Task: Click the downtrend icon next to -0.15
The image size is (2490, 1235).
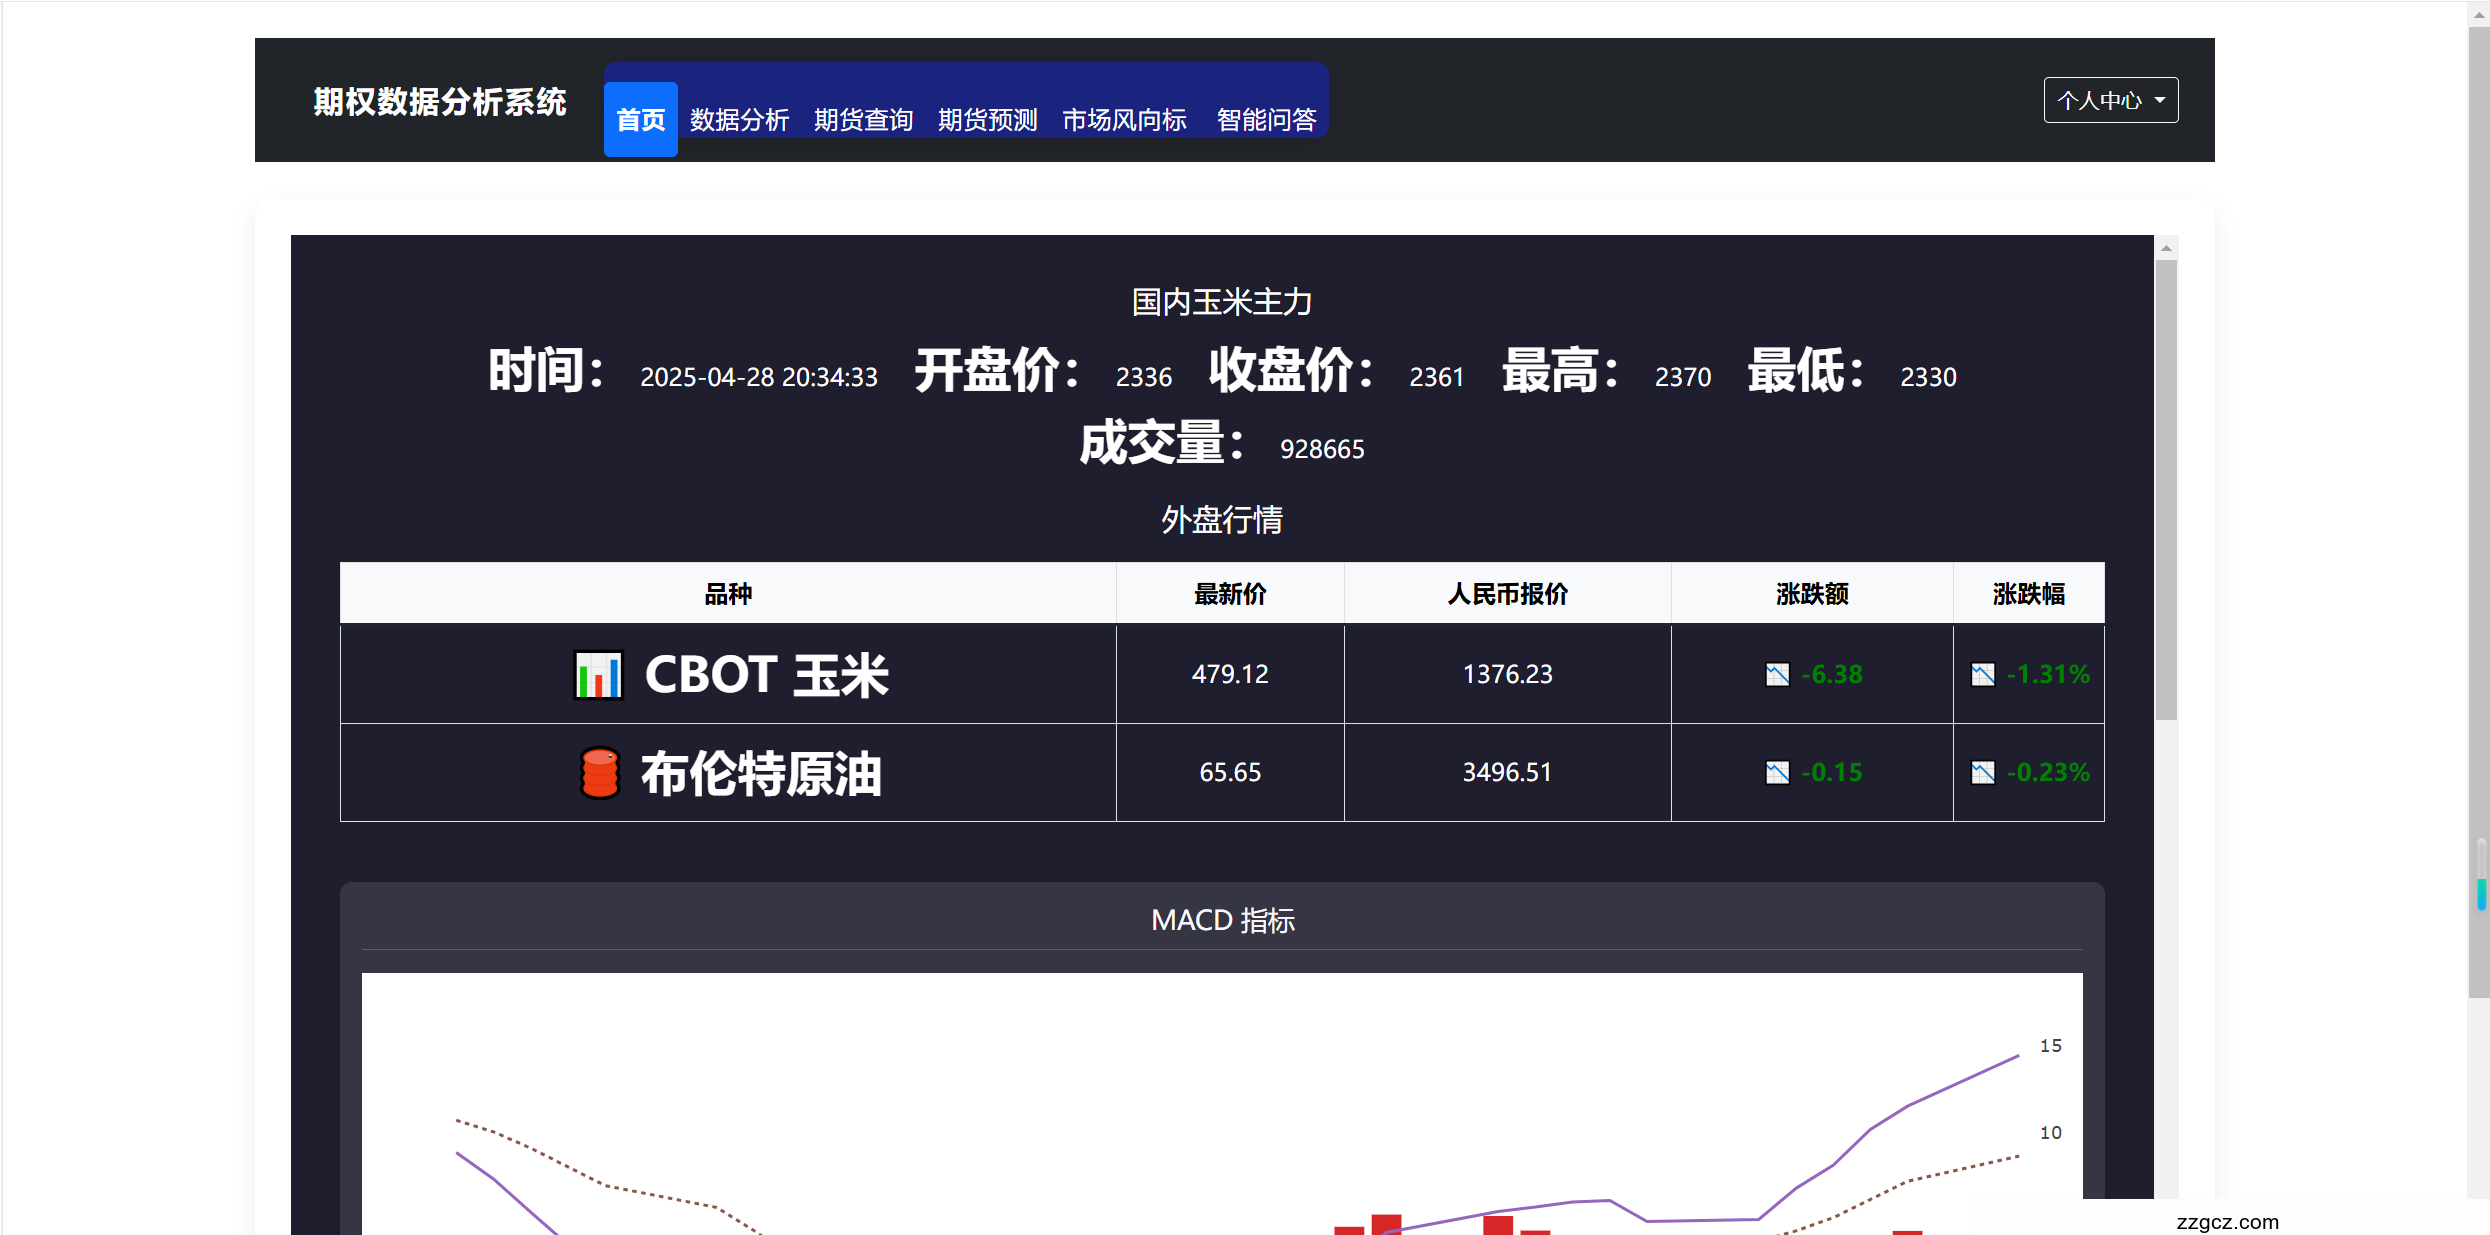Action: pyautogui.click(x=1776, y=772)
